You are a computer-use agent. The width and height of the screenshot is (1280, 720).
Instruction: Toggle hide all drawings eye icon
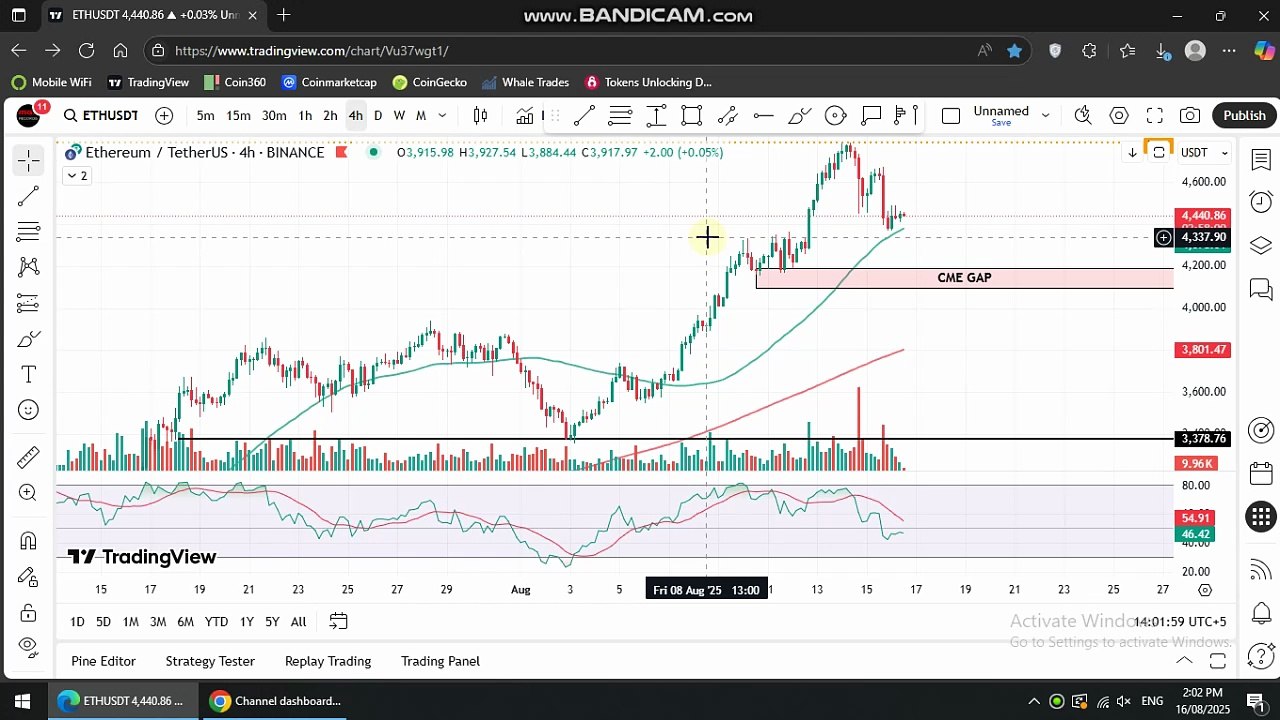click(28, 645)
